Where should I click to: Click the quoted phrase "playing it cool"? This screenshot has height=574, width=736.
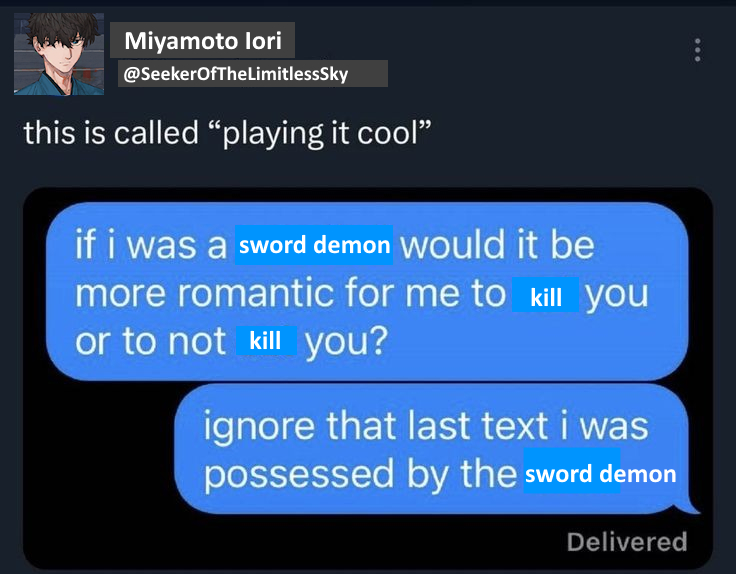(319, 133)
